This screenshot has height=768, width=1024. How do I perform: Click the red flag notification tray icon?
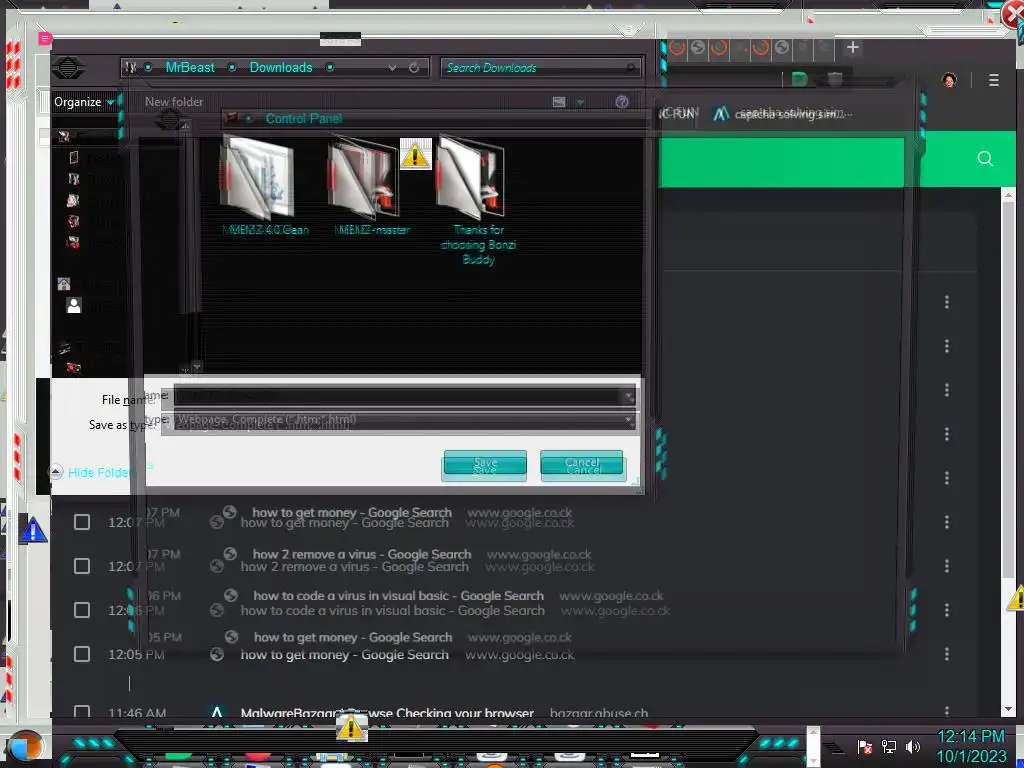tap(864, 746)
